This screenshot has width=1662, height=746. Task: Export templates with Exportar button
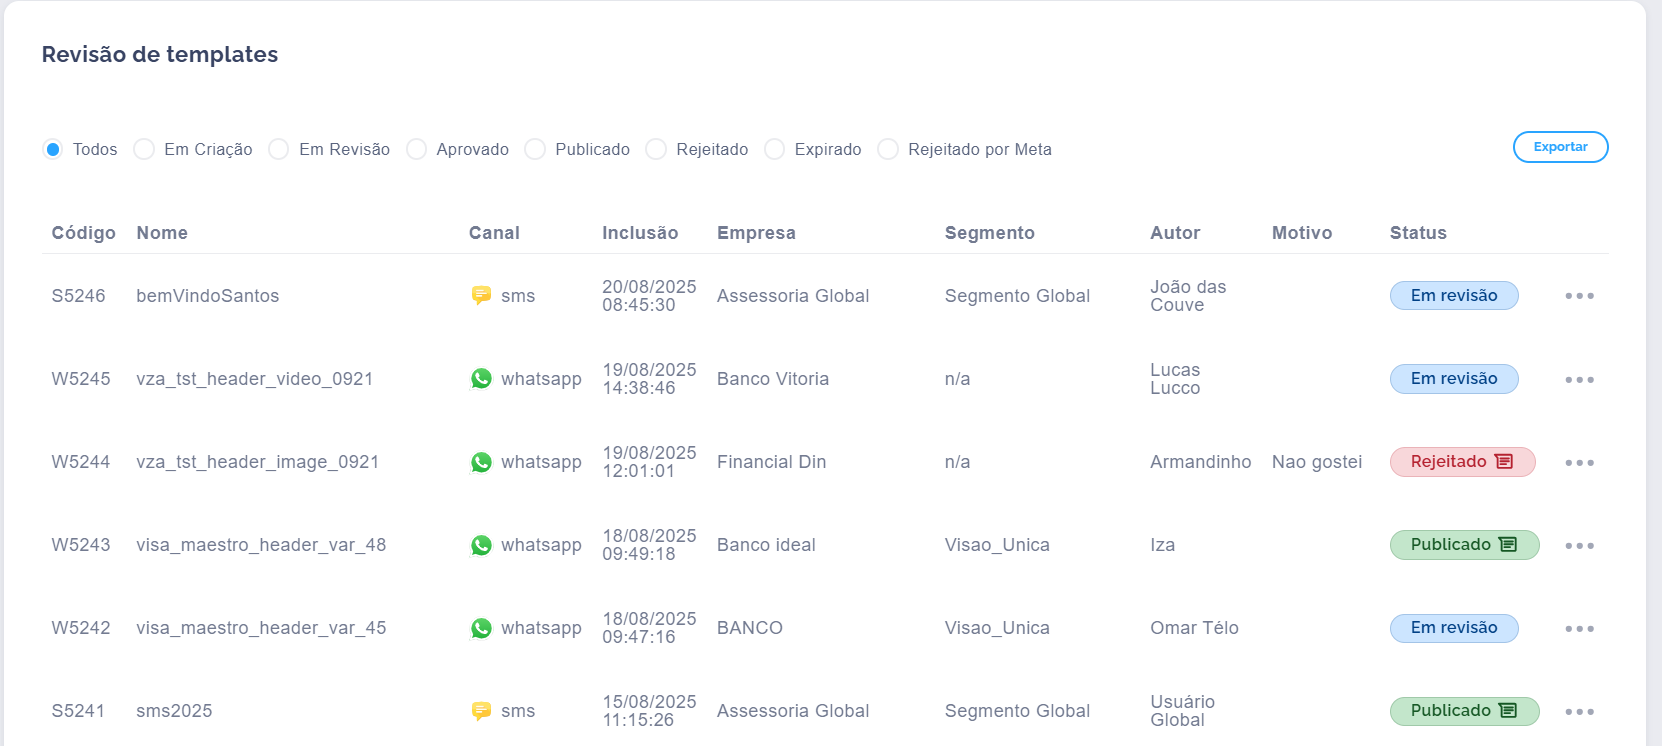point(1560,147)
